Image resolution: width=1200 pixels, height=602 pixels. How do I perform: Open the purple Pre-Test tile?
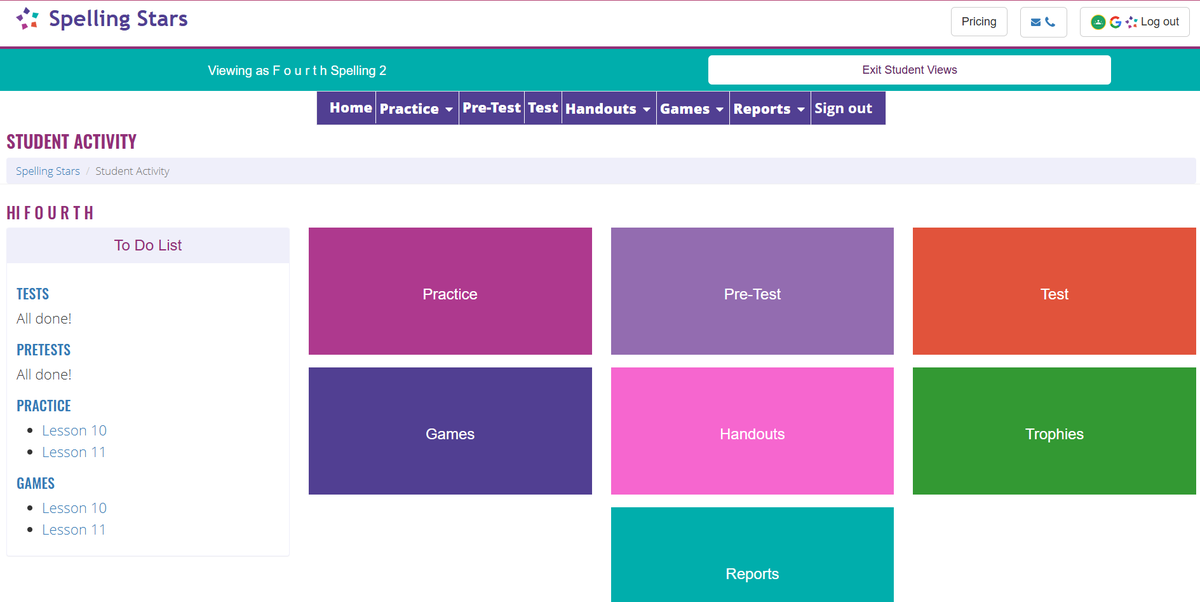[x=752, y=291]
